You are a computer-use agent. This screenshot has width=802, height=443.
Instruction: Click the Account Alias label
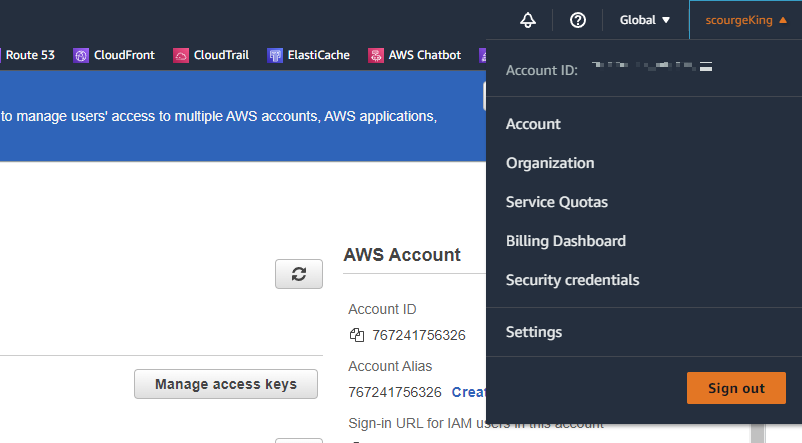click(x=390, y=366)
